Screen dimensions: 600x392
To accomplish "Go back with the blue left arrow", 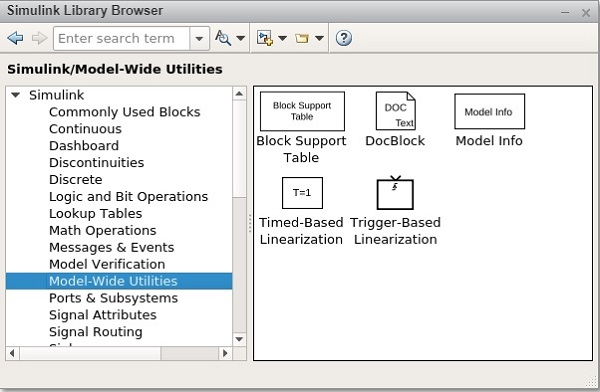I will coord(15,38).
